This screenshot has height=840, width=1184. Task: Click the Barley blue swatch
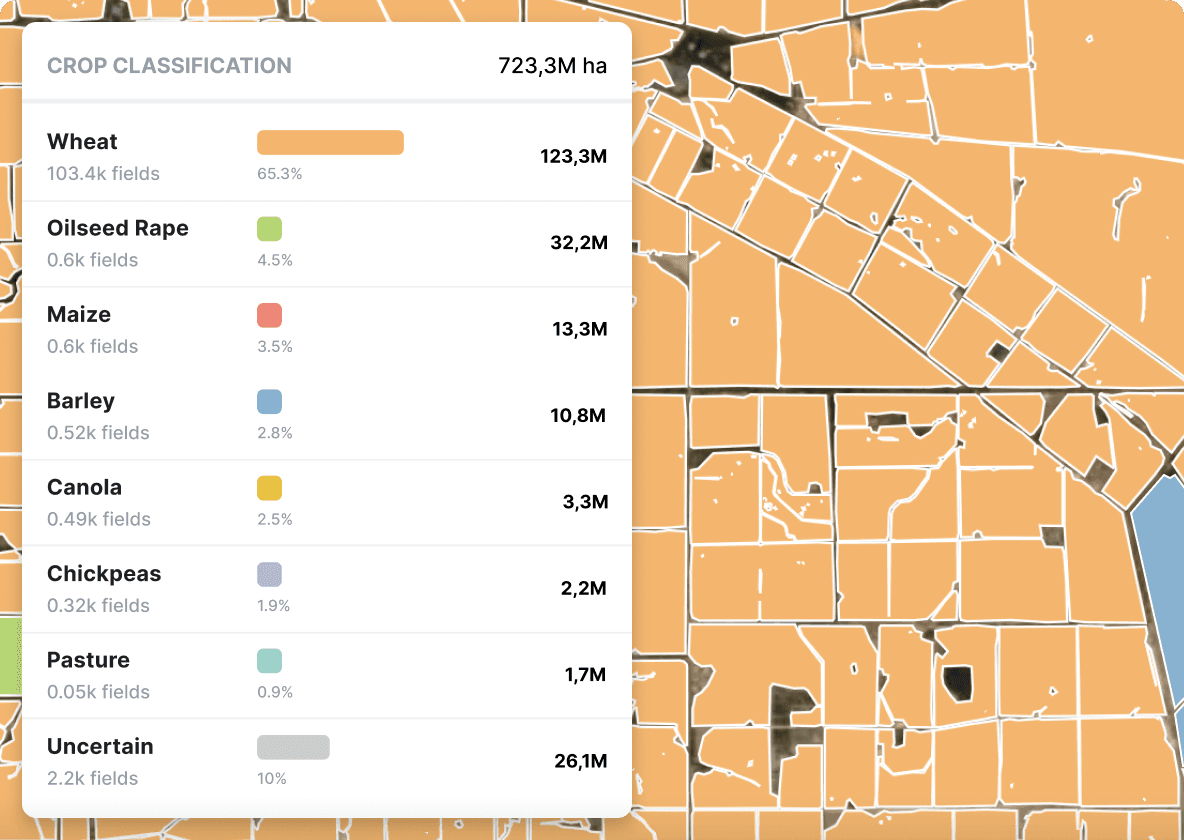268,401
